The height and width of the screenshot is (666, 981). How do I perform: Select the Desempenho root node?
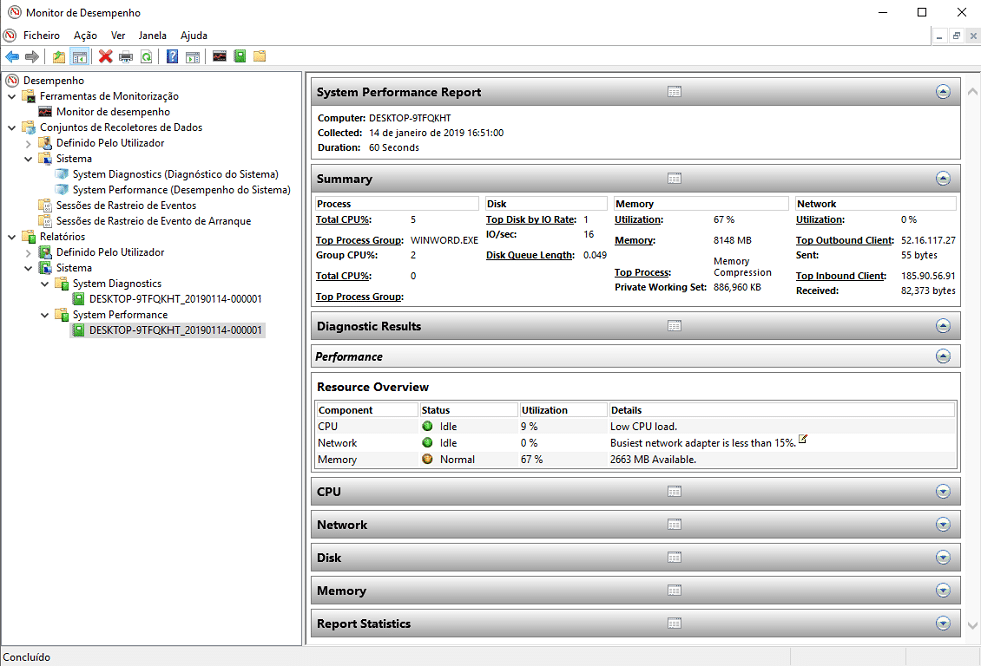click(x=53, y=81)
